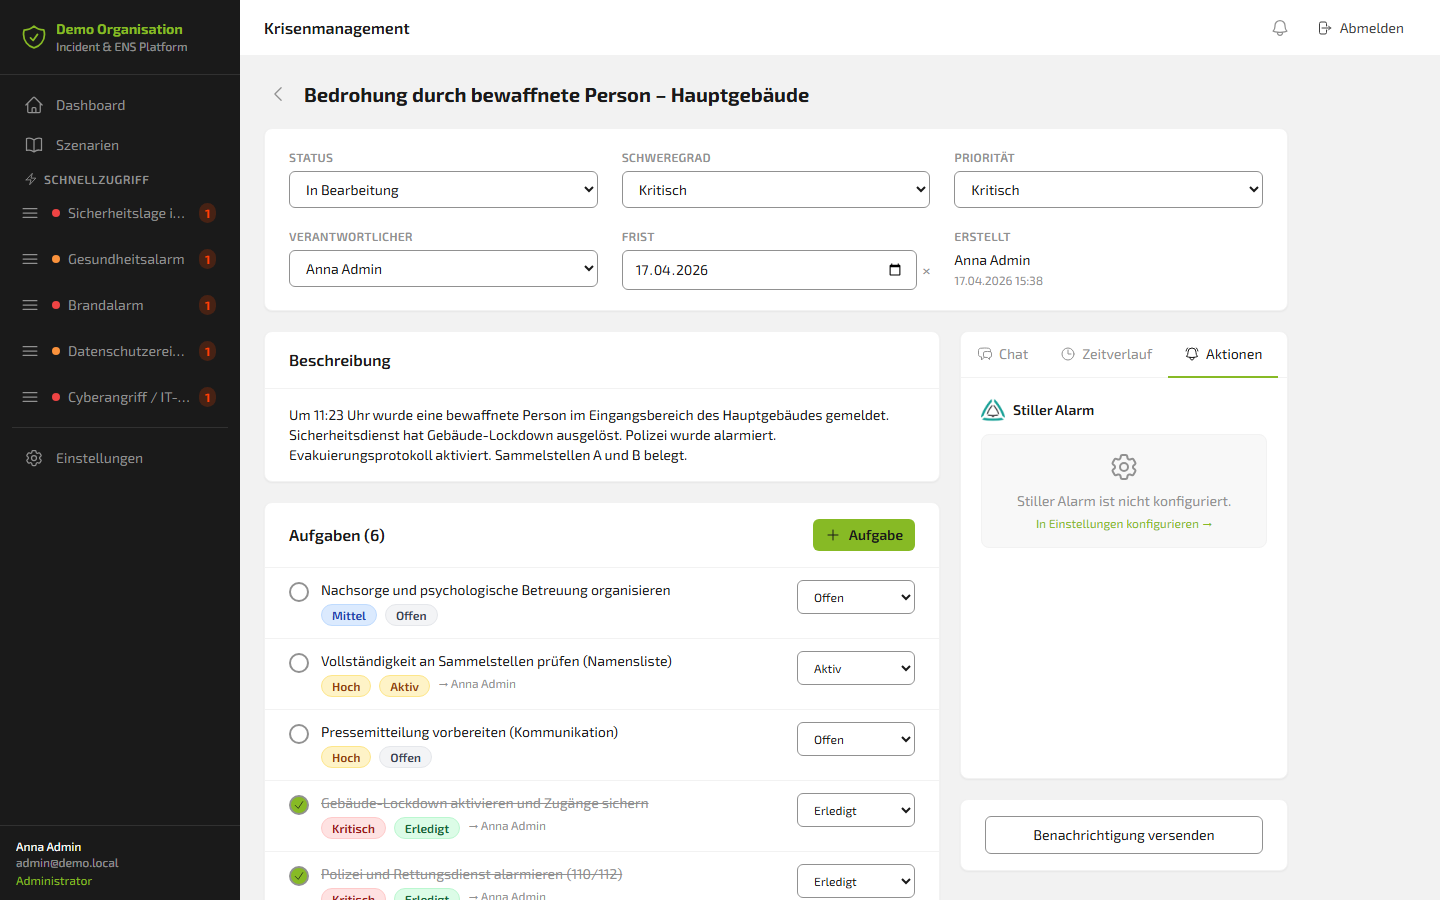Open Einstellungen gear in sidebar
Image resolution: width=1440 pixels, height=900 pixels.
[34, 458]
